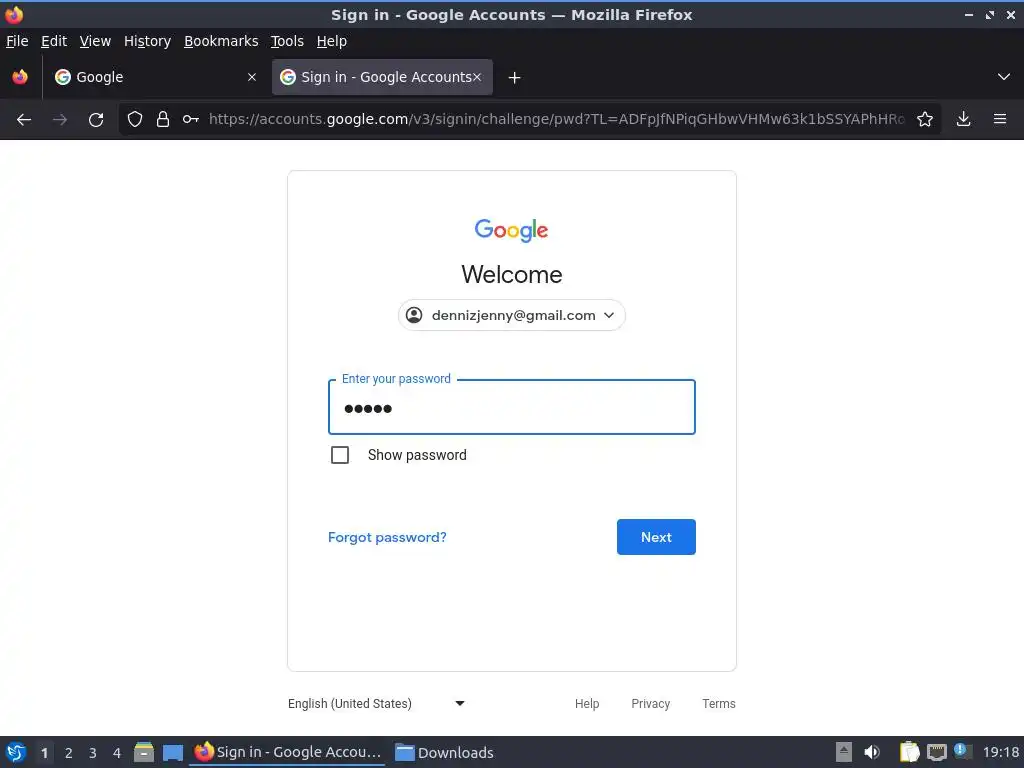Close the Sign in tab
The width and height of the screenshot is (1024, 768).
477,77
